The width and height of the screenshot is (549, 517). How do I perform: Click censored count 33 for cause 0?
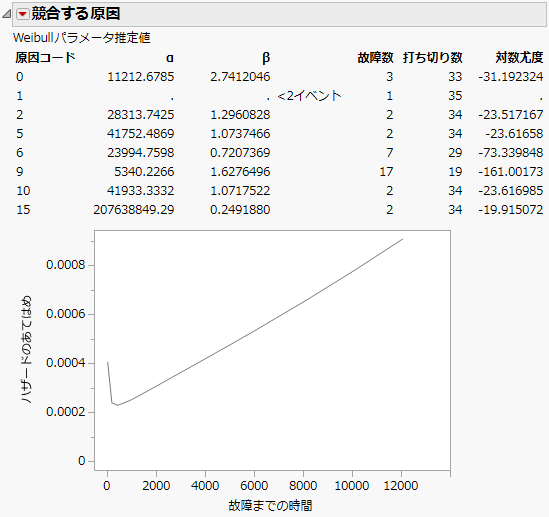(x=455, y=77)
